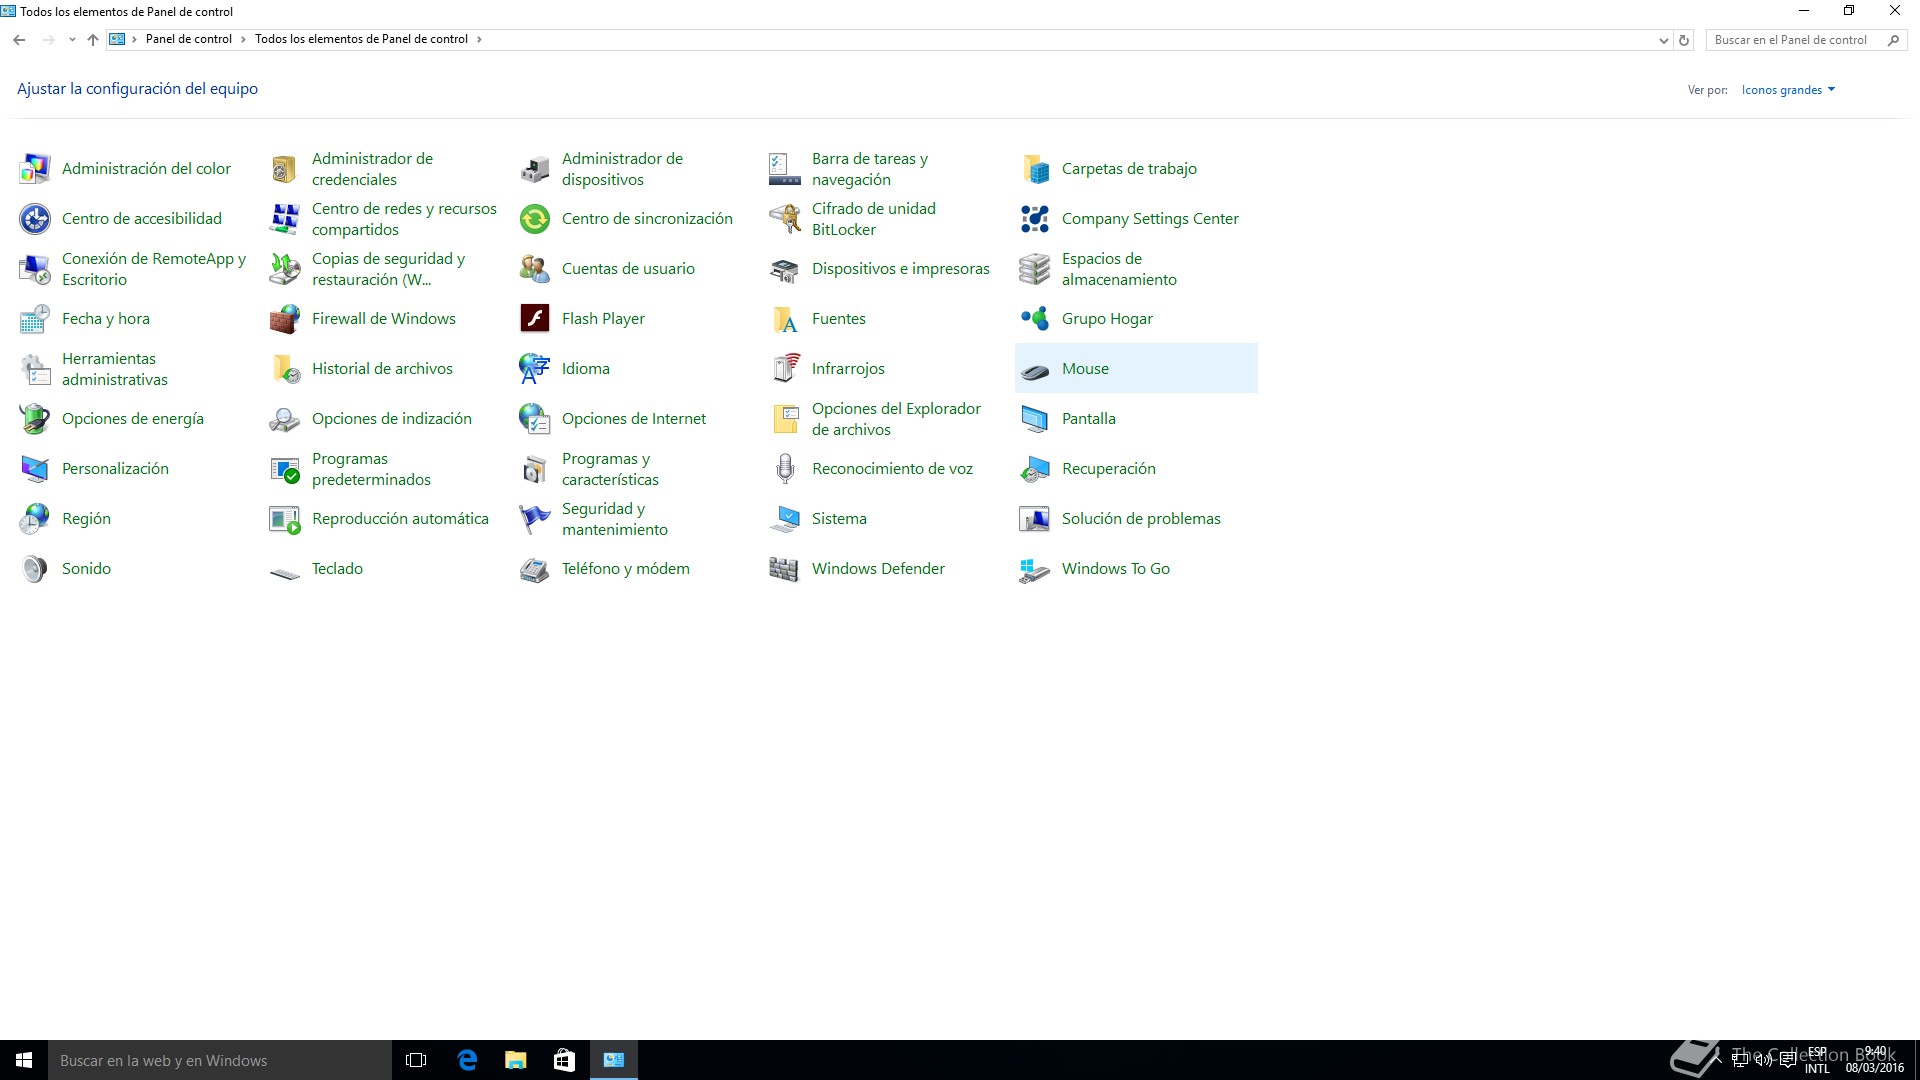Open the Sistema computer icon
The height and width of the screenshot is (1080, 1920).
pyautogui.click(x=785, y=519)
